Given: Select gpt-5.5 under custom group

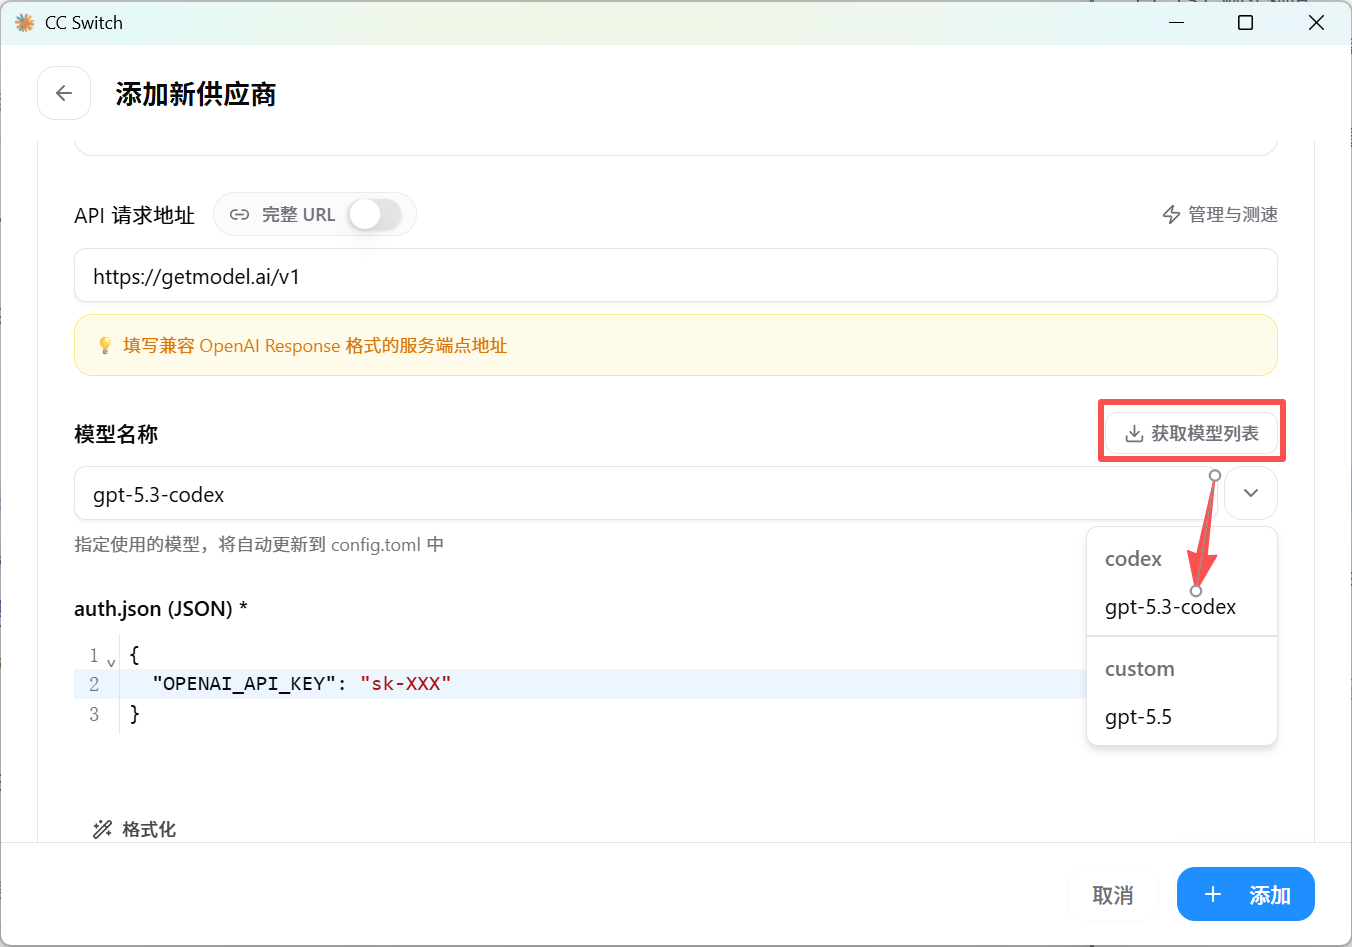Looking at the screenshot, I should tap(1138, 717).
